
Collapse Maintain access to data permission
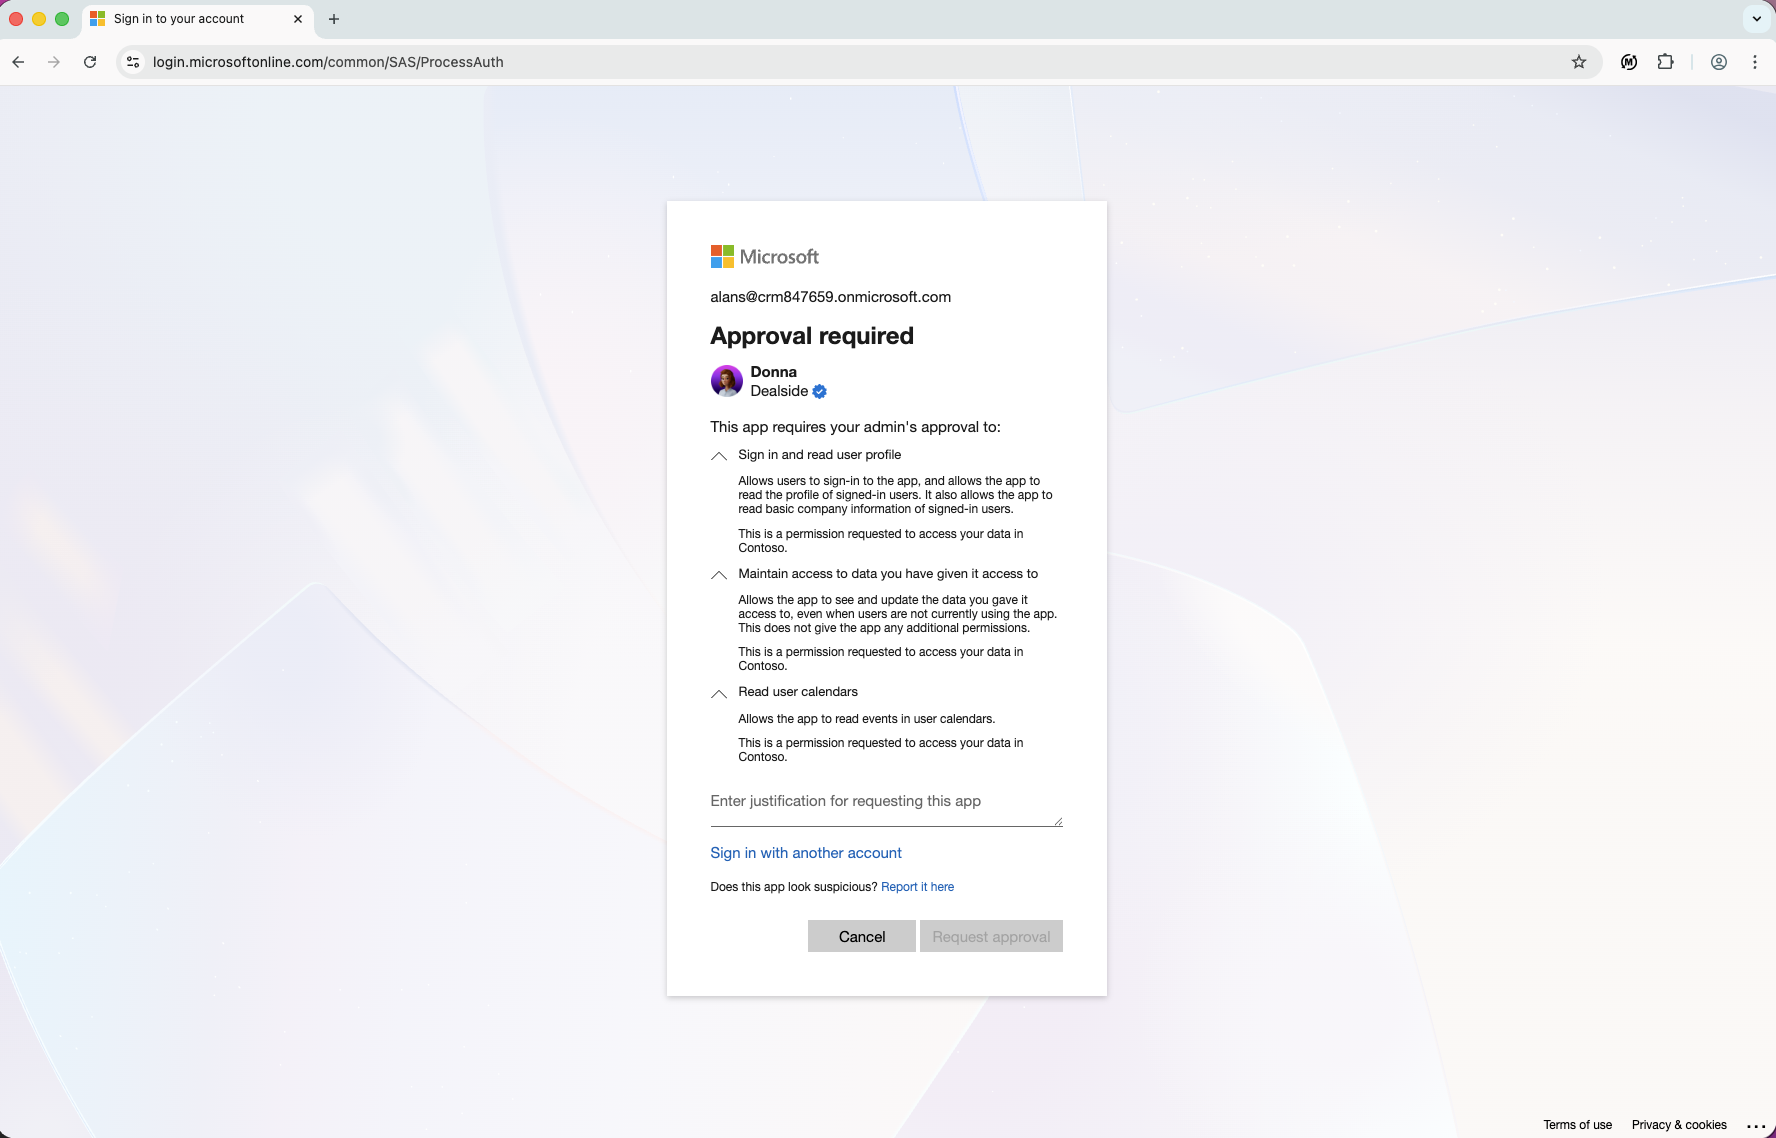tap(719, 575)
